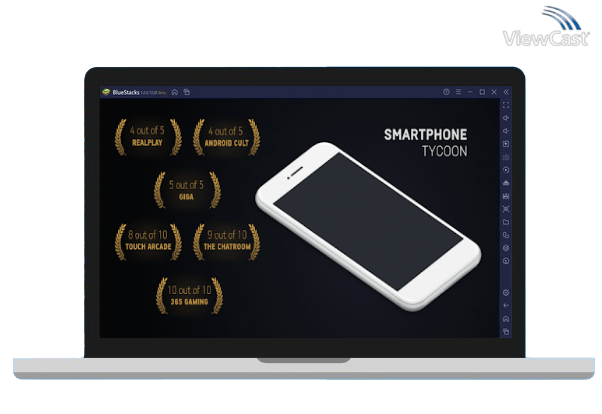
Task: Minimize the BlueStacks window
Action: coord(470,92)
